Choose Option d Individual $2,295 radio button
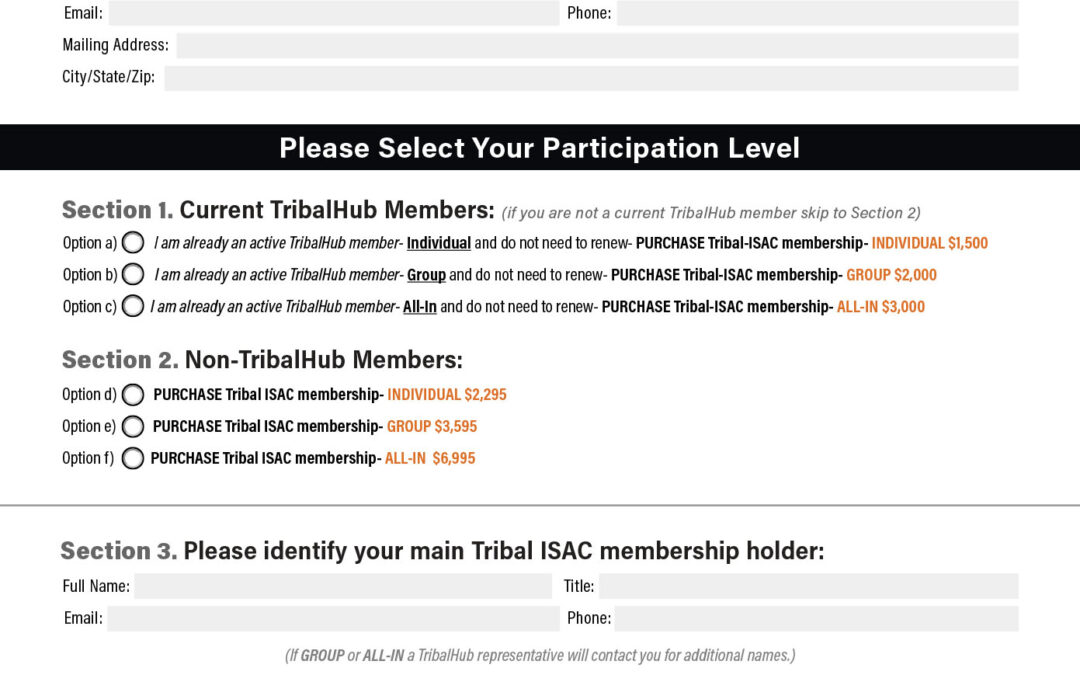This screenshot has height=675, width=1080. pos(133,395)
